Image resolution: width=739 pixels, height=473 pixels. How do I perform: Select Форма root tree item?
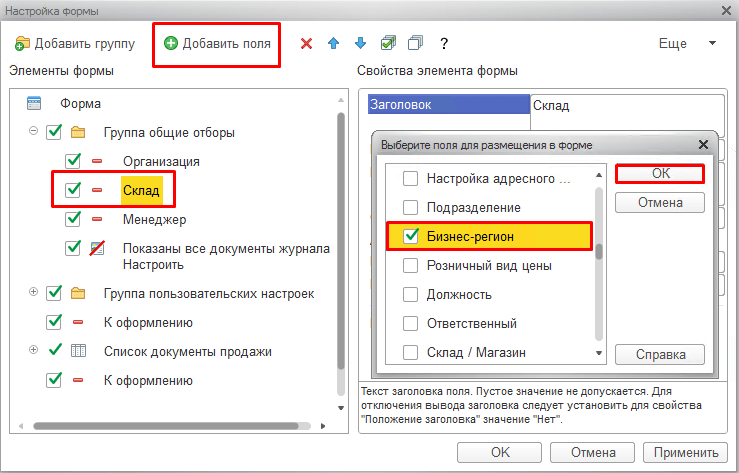tap(80, 103)
